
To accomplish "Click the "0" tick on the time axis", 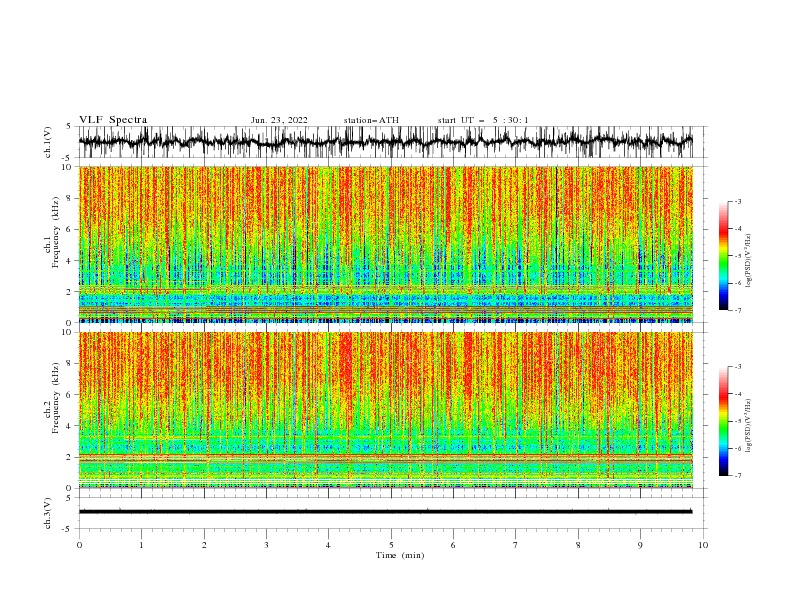I will coord(79,545).
